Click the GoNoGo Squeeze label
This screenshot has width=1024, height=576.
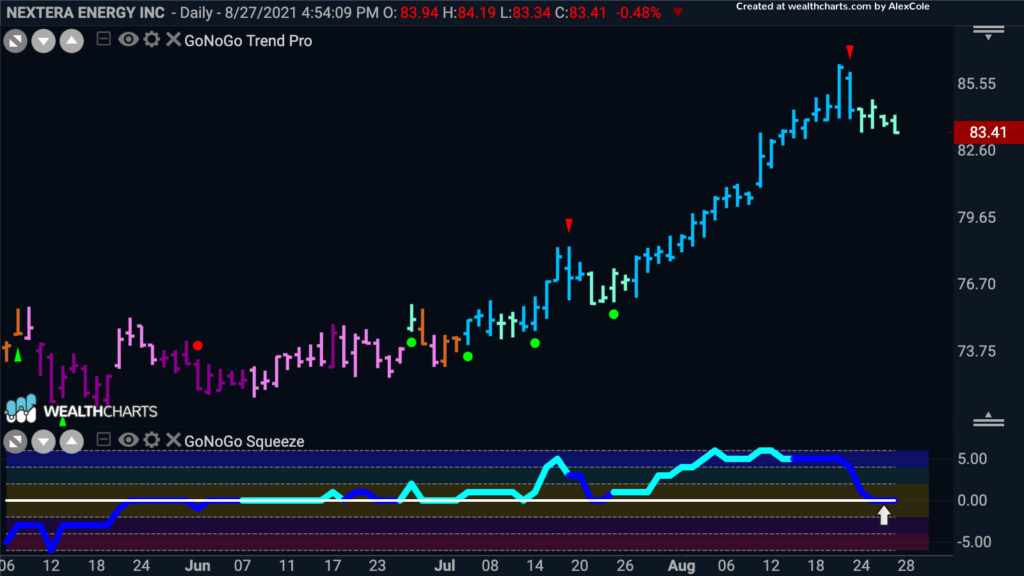click(244, 441)
